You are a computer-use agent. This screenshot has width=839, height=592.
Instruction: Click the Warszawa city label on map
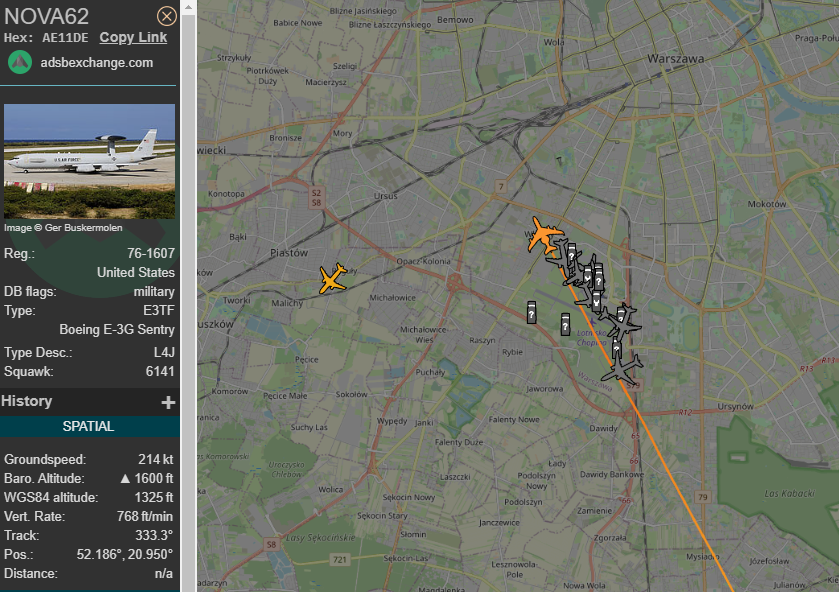pyautogui.click(x=675, y=58)
